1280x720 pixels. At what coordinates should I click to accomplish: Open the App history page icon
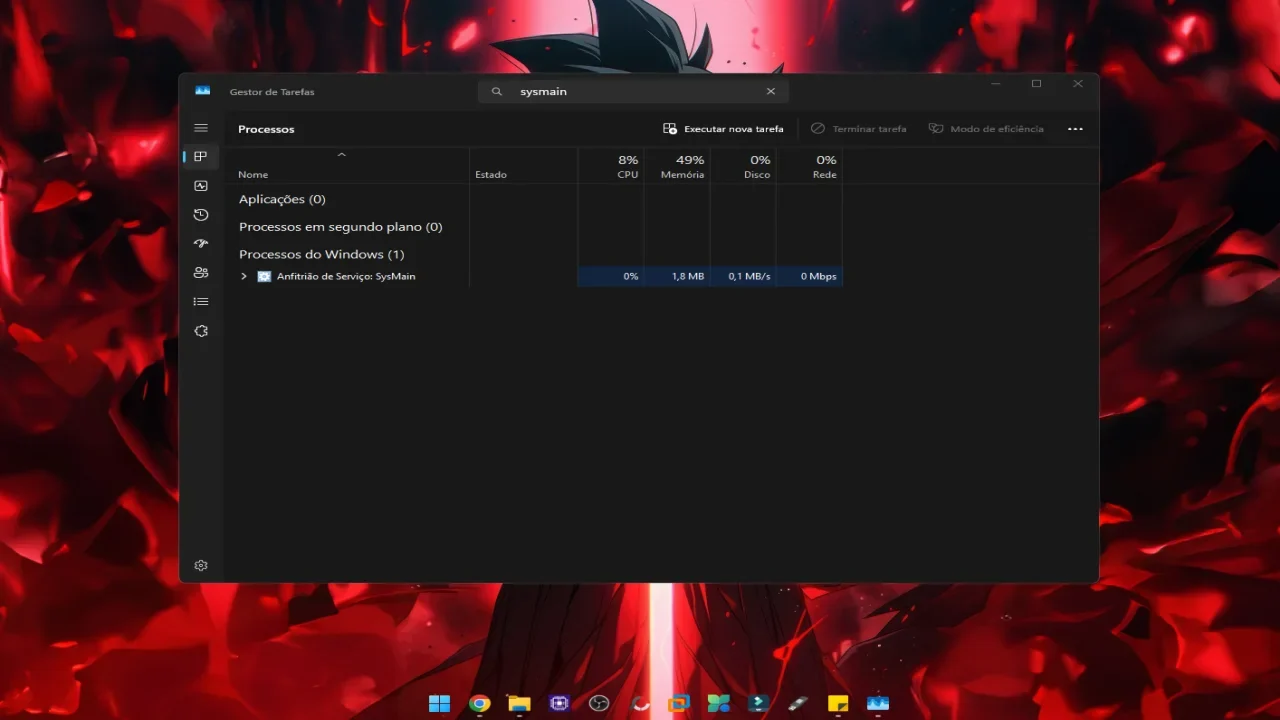tap(201, 215)
